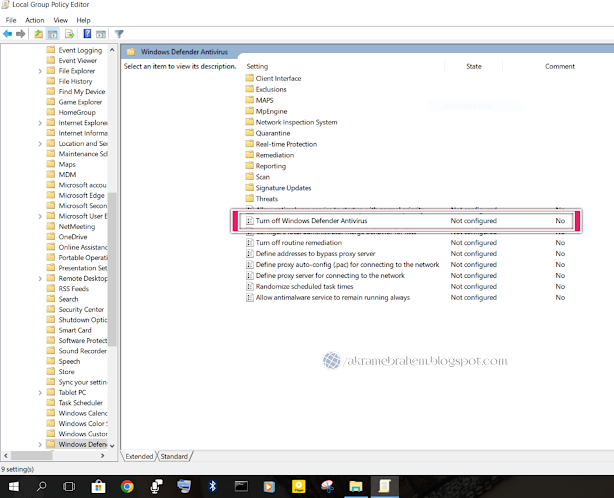Click the Forward arrow toolbar icon
Viewport: 614px width, 498px height.
(21, 34)
